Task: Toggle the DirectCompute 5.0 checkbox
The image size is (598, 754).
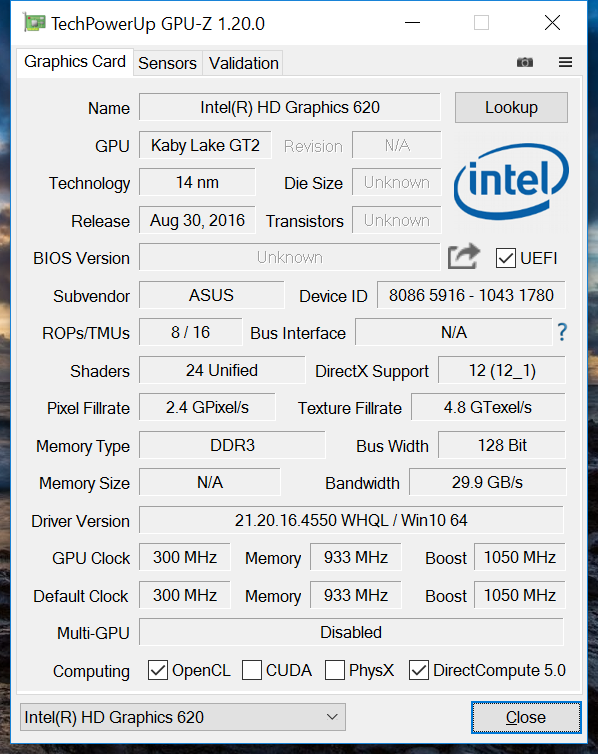Action: [419, 670]
